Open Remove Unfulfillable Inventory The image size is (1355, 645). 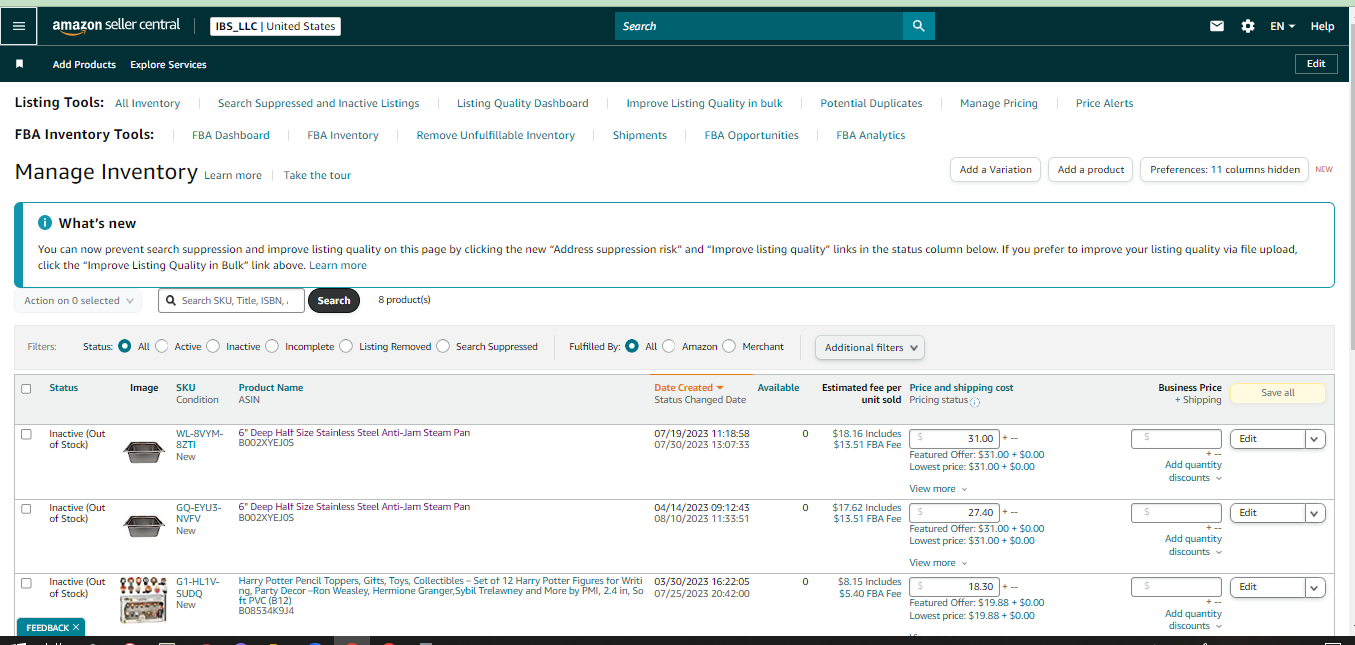coord(496,135)
